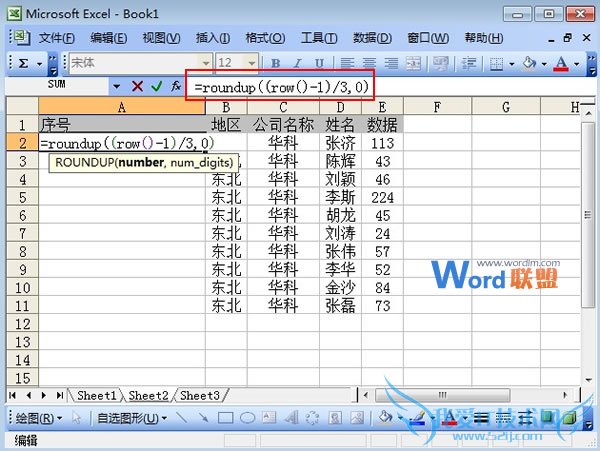The width and height of the screenshot is (600, 451).
Task: Open the font name combo box
Action: pyautogui.click(x=140, y=63)
